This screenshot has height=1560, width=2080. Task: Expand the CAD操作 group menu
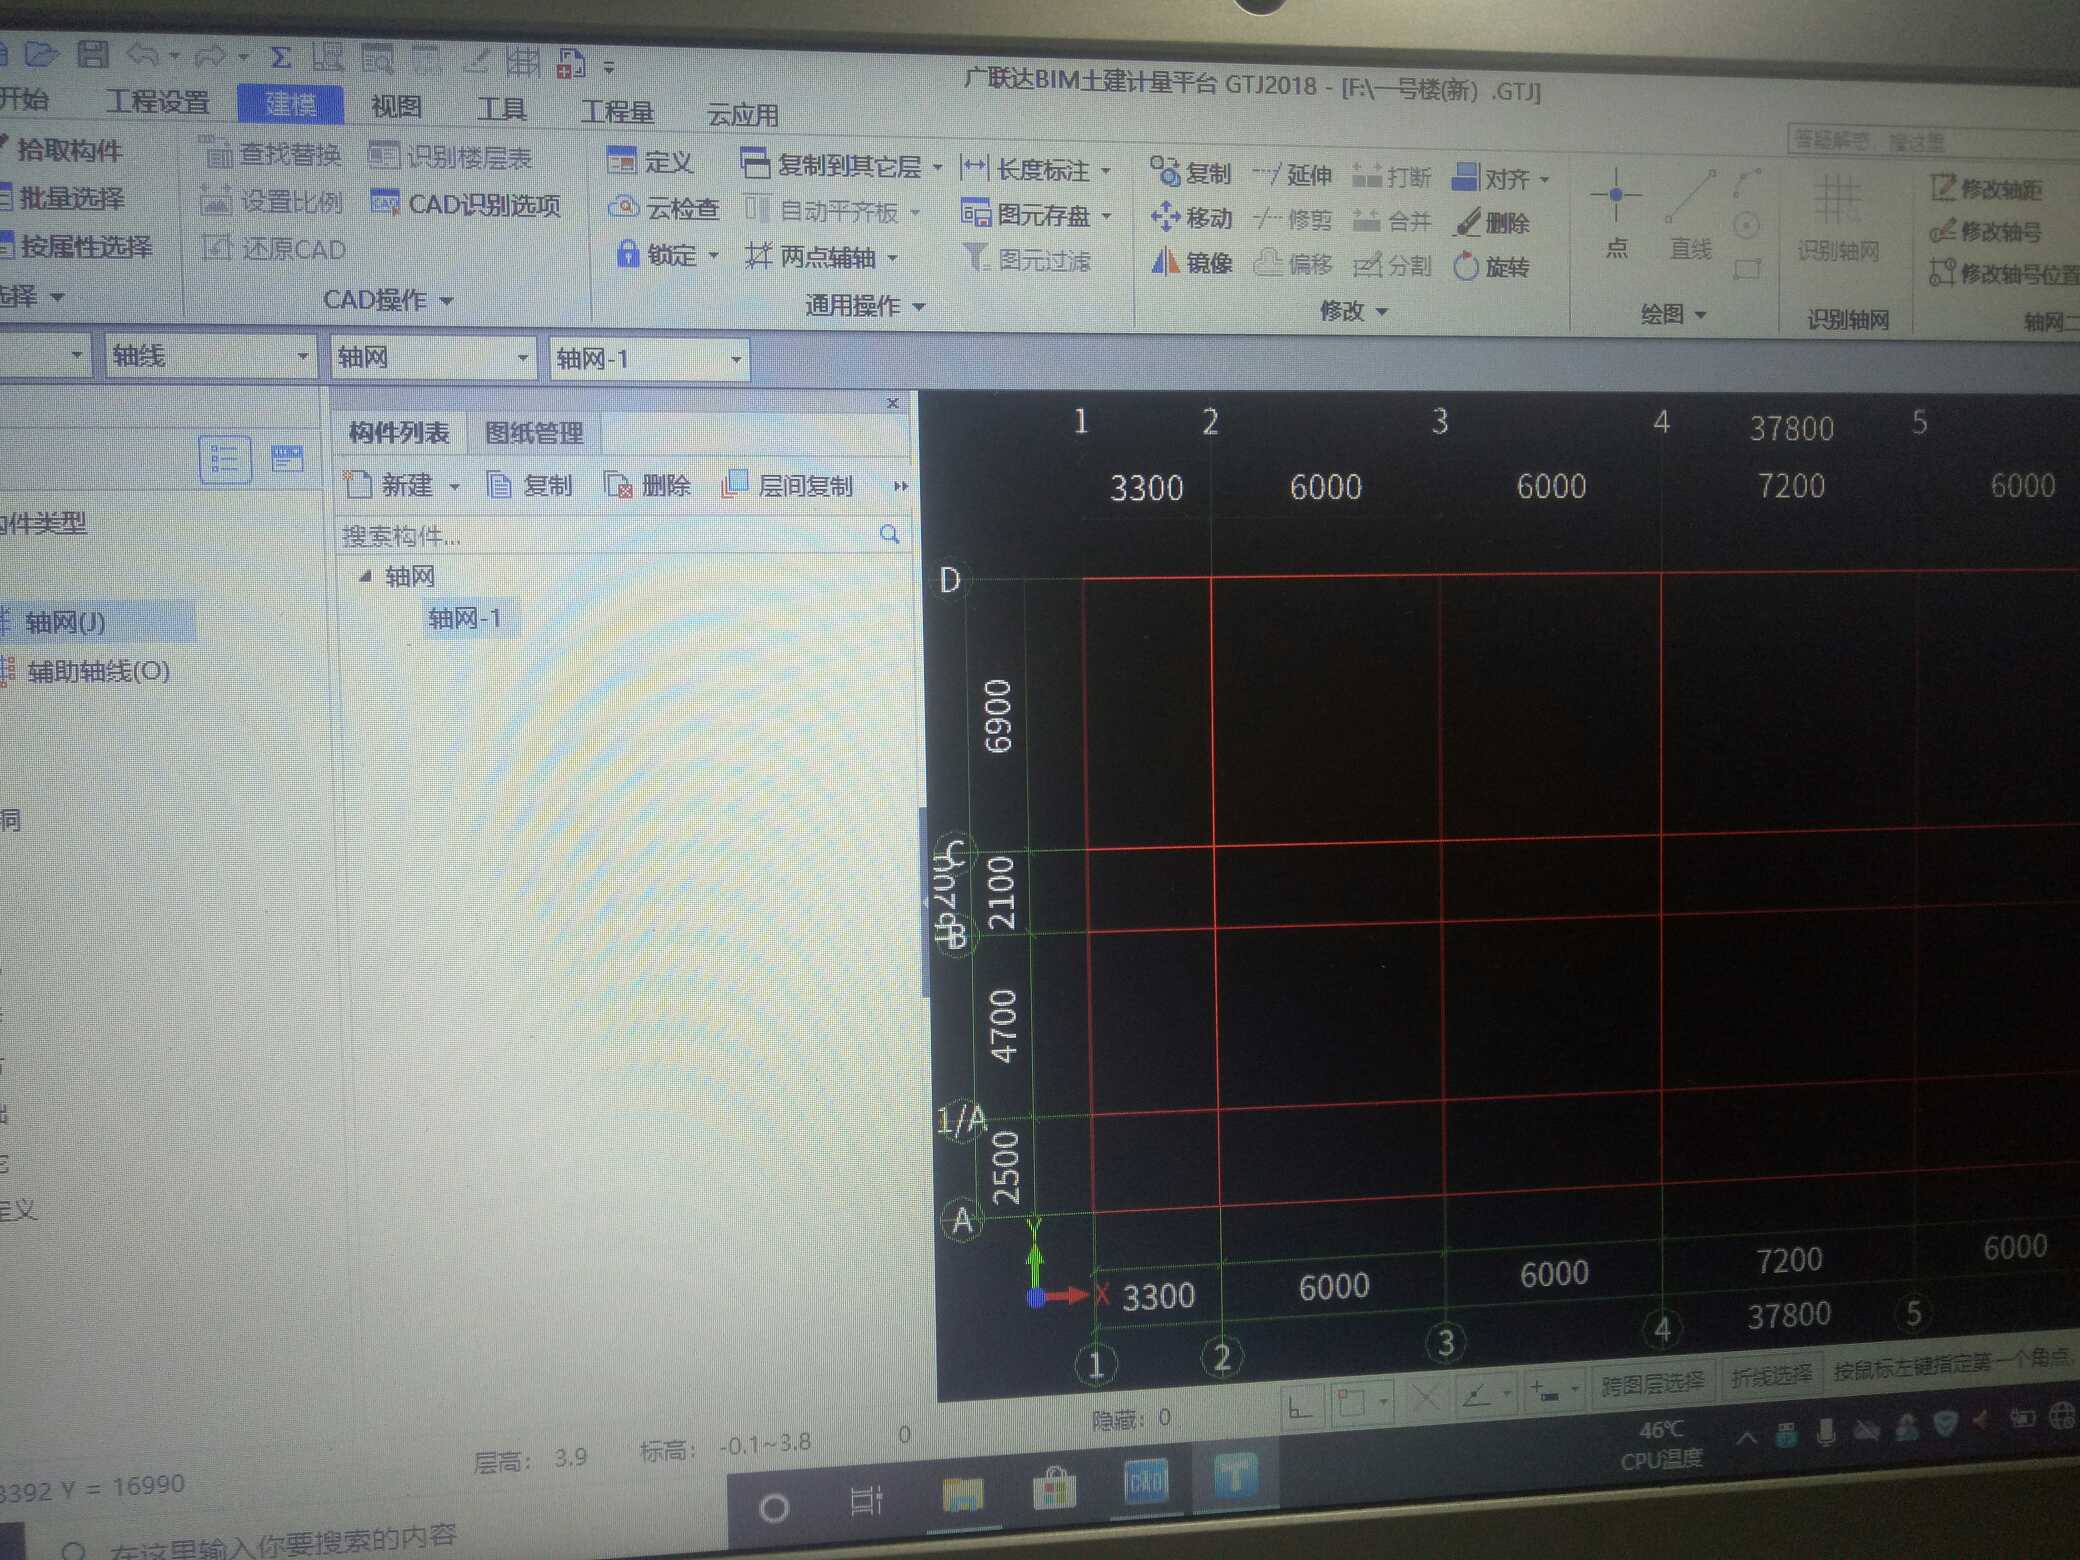coord(388,300)
